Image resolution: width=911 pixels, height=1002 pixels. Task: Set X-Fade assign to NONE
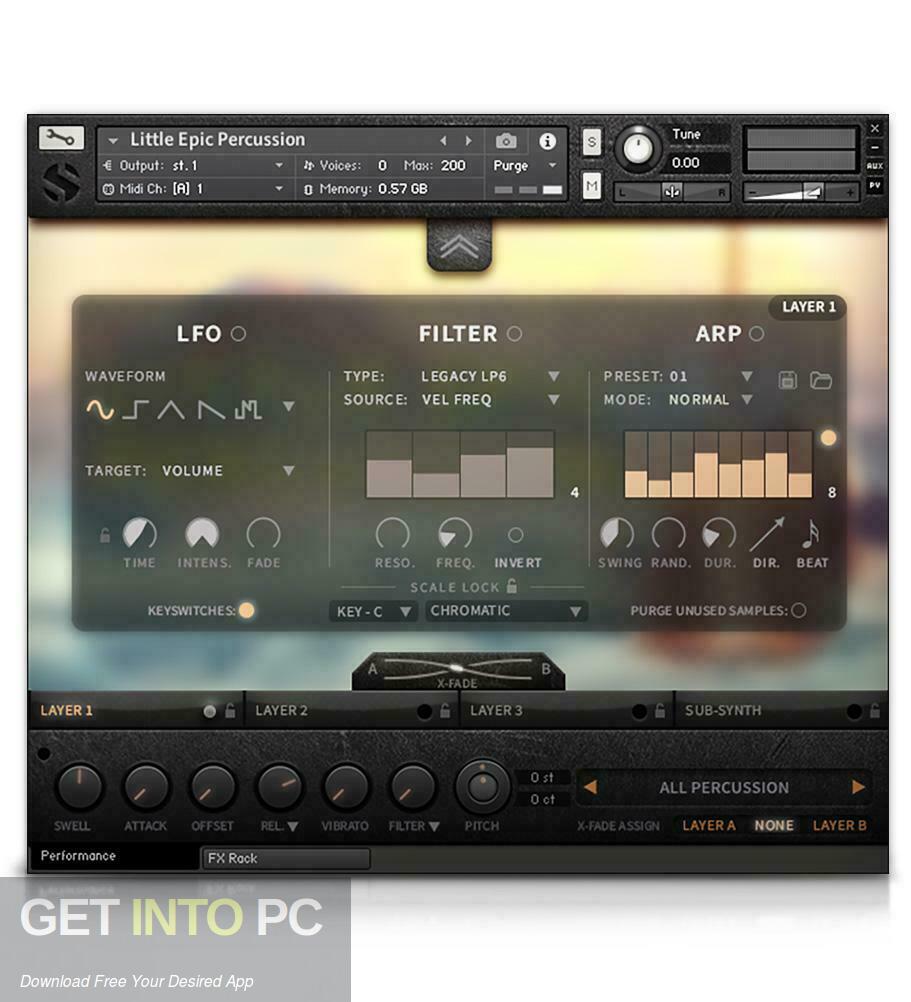pyautogui.click(x=774, y=826)
